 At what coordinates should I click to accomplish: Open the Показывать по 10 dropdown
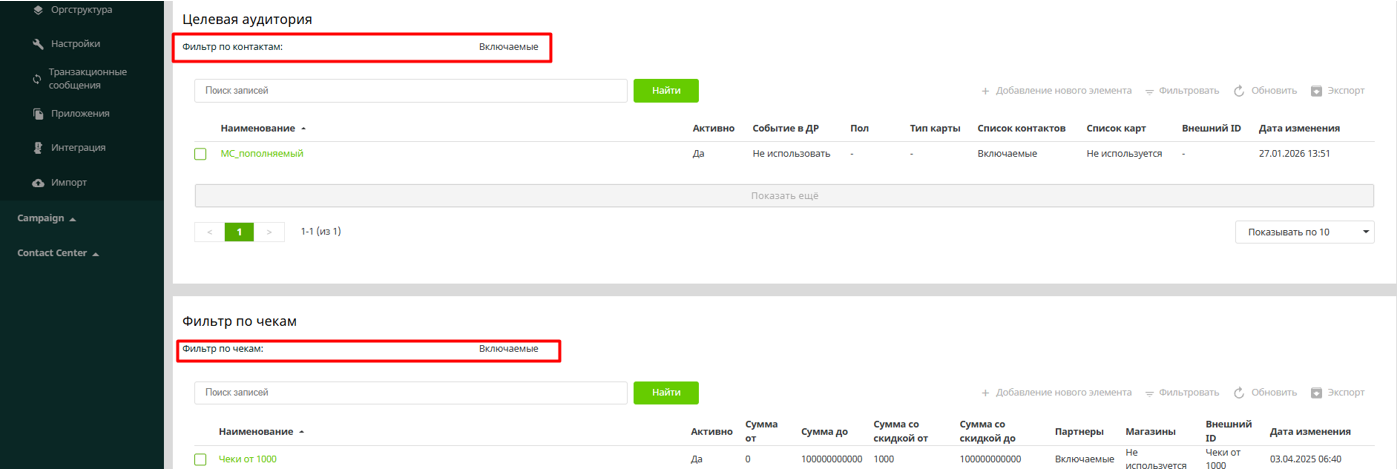(1304, 232)
